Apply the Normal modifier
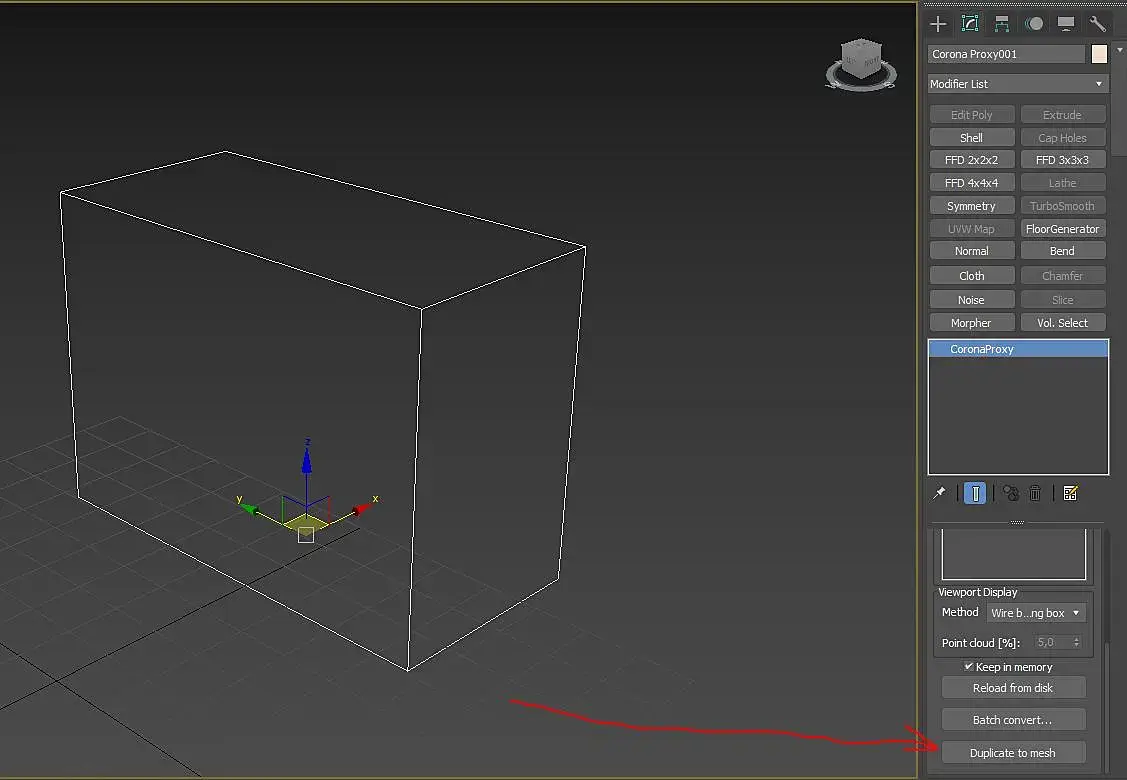 click(972, 251)
